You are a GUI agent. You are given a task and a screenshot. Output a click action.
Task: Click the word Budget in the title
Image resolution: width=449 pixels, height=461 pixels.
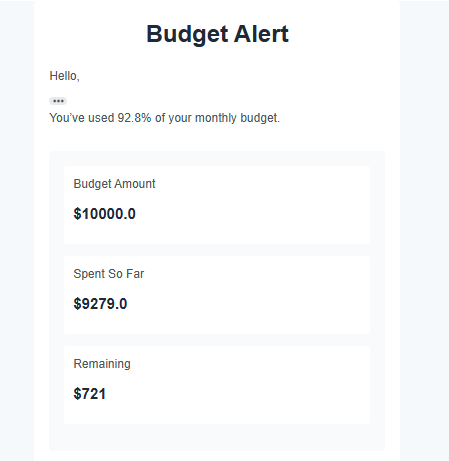(x=187, y=34)
